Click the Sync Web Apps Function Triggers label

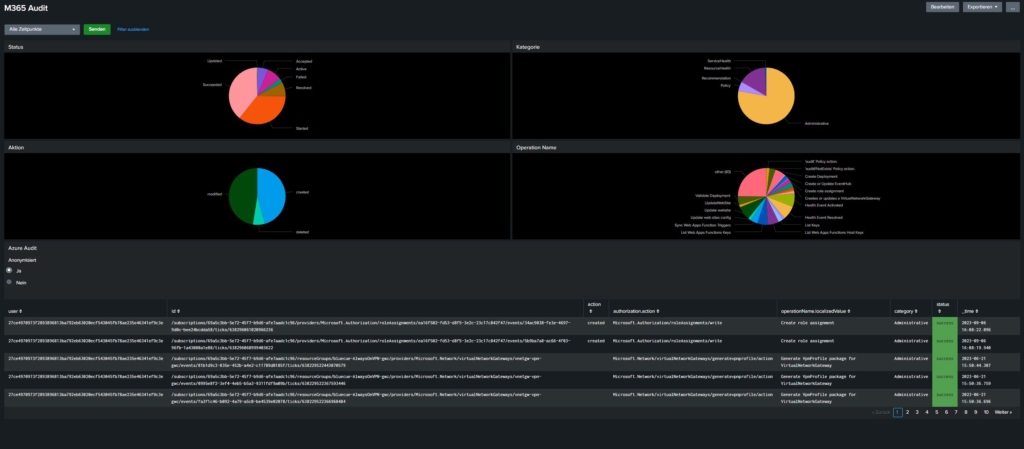[703, 225]
